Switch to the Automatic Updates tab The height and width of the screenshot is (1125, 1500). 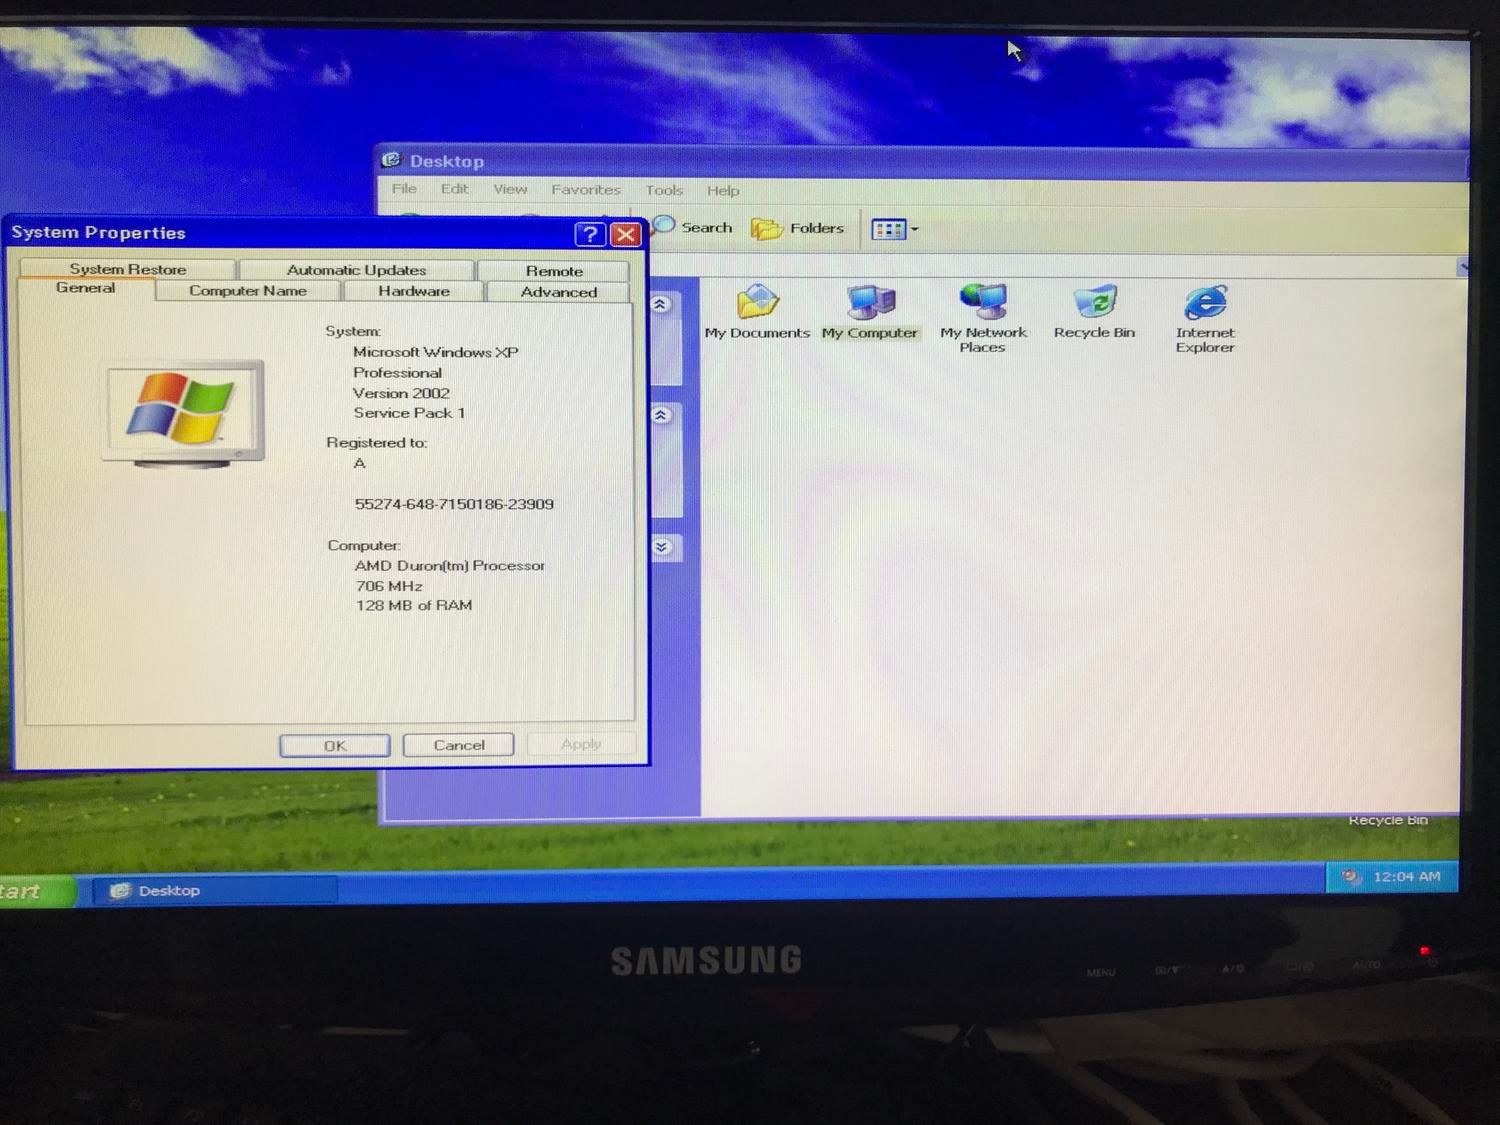(356, 270)
